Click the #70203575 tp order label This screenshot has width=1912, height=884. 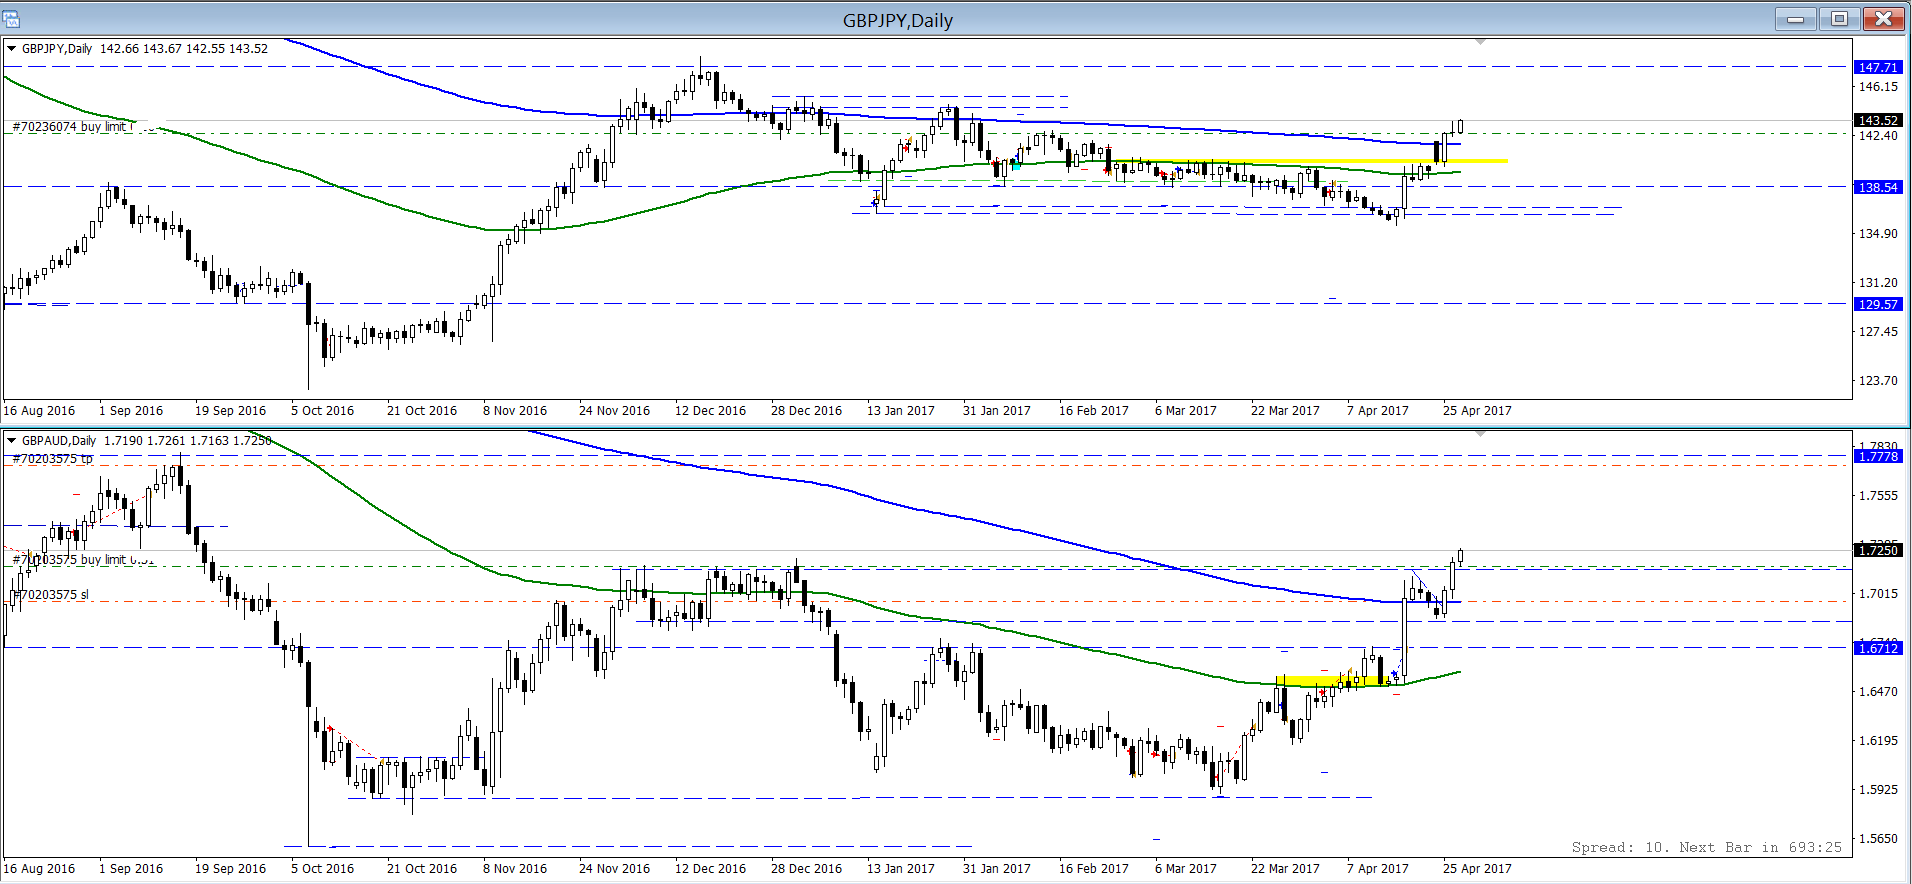[x=52, y=459]
